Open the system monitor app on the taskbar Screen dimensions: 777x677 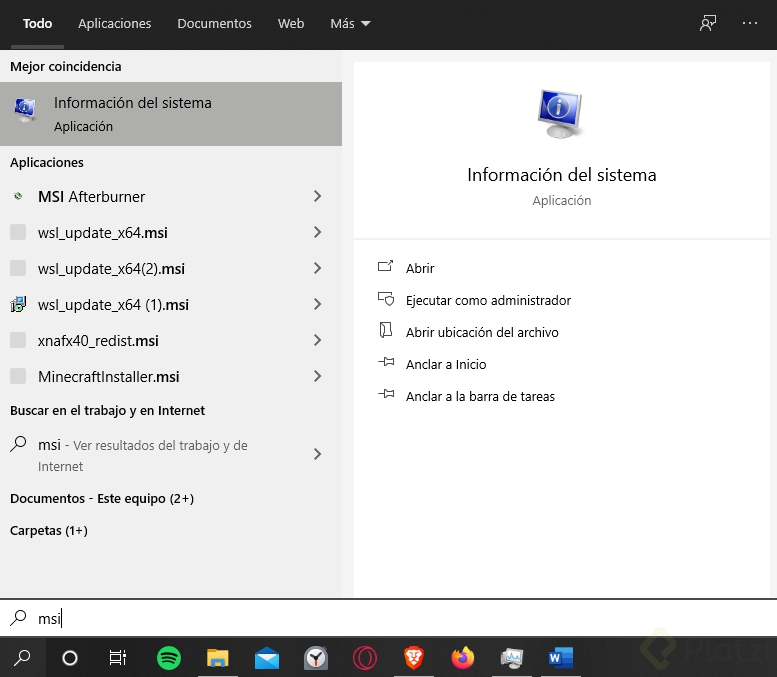(x=512, y=658)
